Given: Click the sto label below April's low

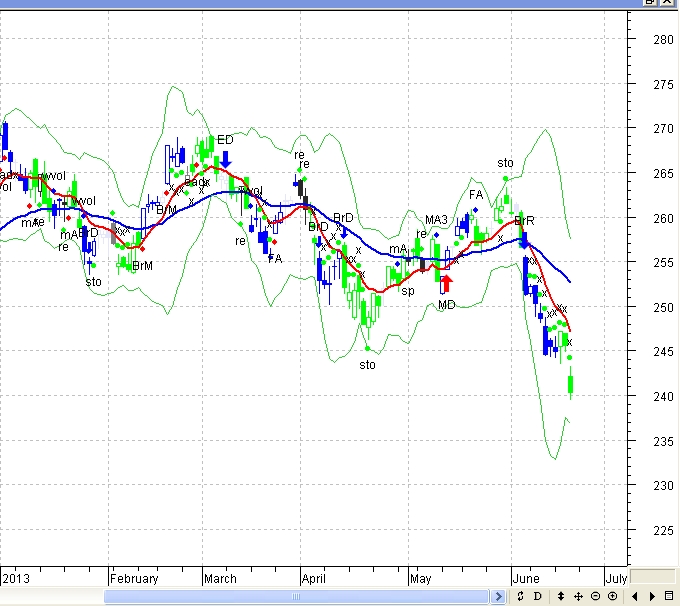Looking at the screenshot, I should [x=367, y=365].
